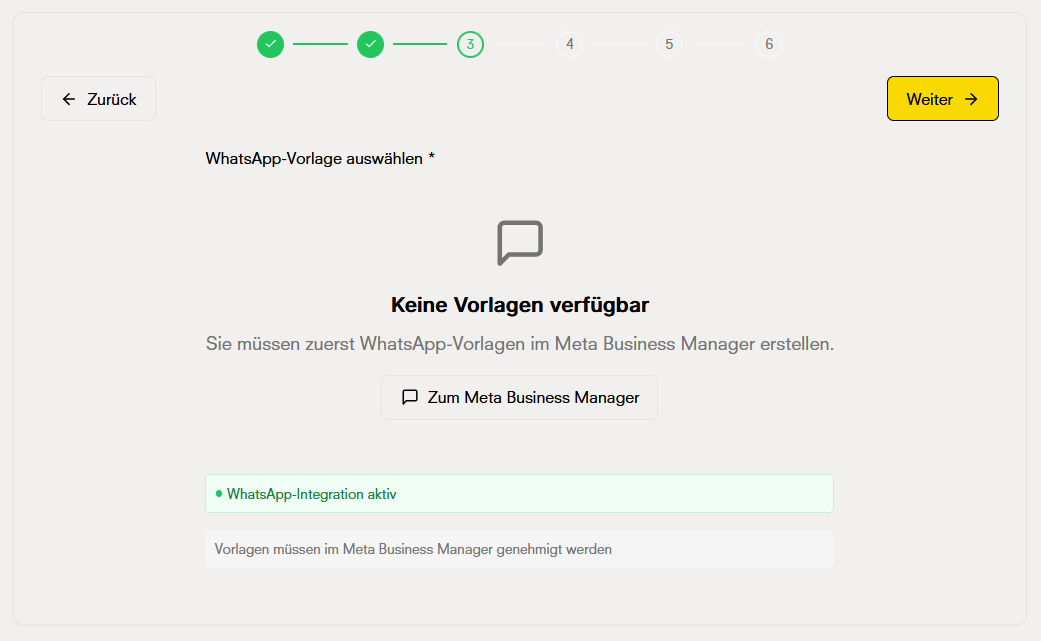The height and width of the screenshot is (641, 1041).
Task: Click the speech bubble icon inside the Meta button
Action: coord(410,397)
